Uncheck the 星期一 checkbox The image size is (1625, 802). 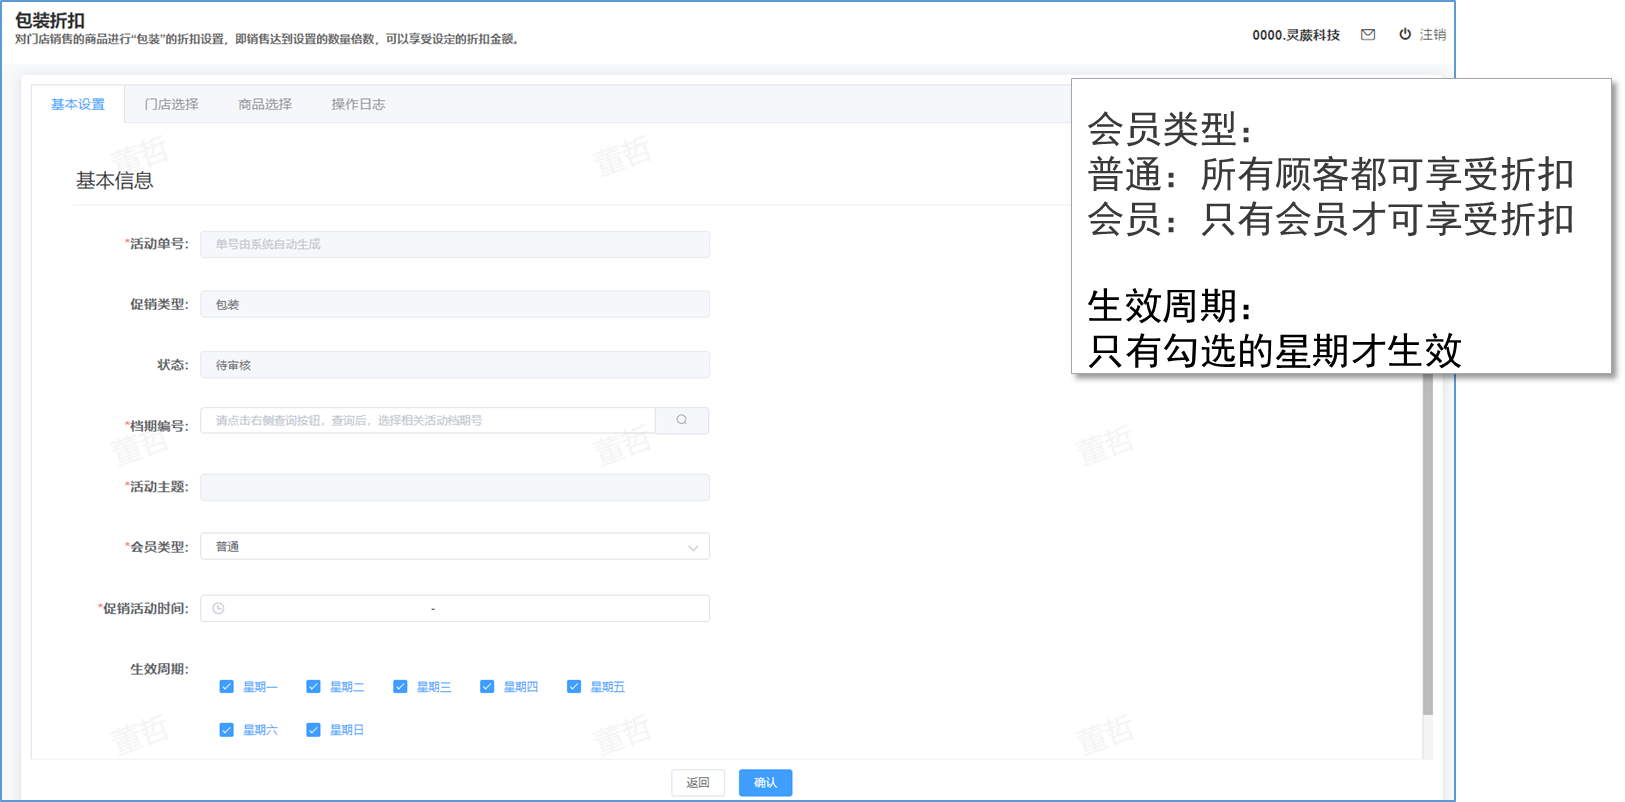tap(226, 687)
